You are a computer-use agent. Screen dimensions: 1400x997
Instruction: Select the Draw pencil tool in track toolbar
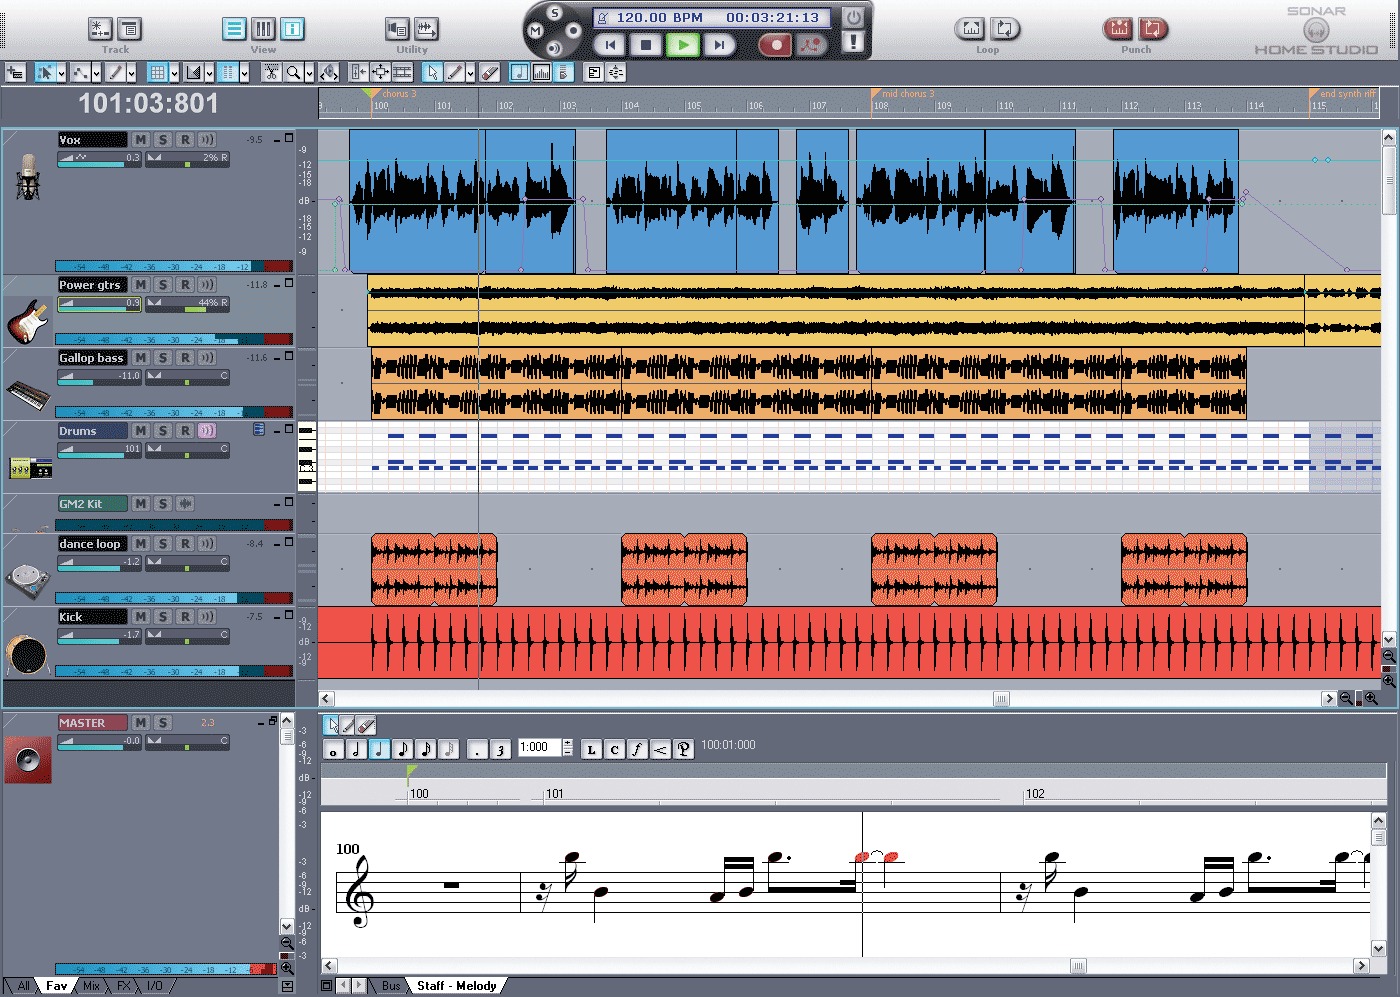[x=454, y=72]
